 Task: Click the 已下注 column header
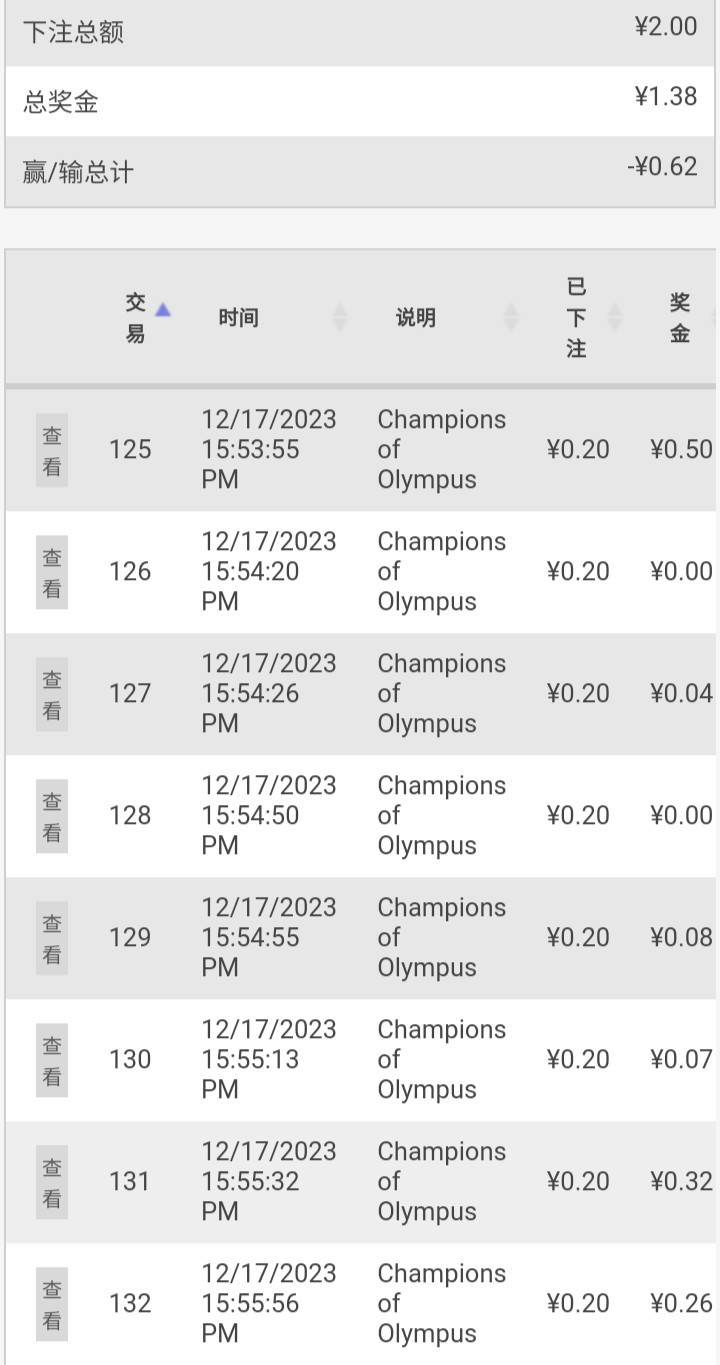click(576, 318)
